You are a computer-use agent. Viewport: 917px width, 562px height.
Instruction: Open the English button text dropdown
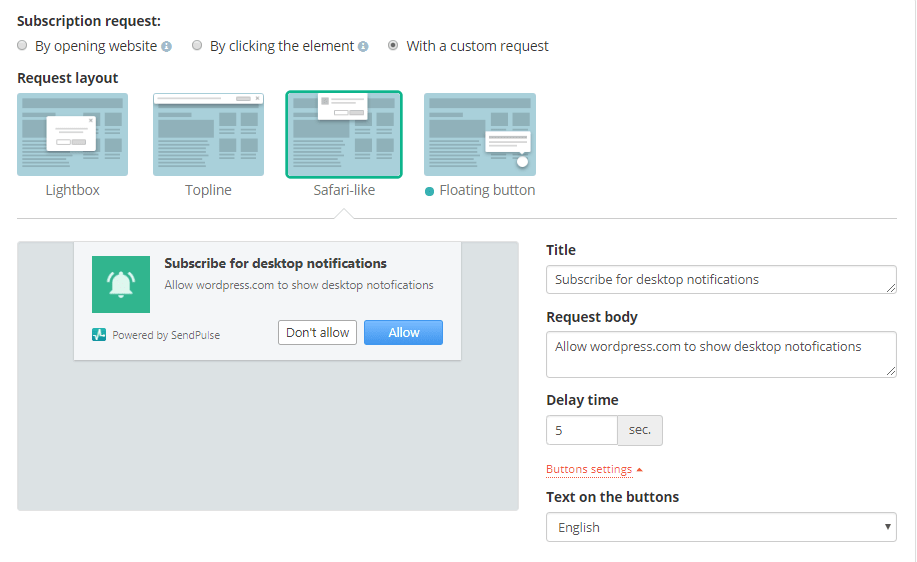(x=721, y=527)
